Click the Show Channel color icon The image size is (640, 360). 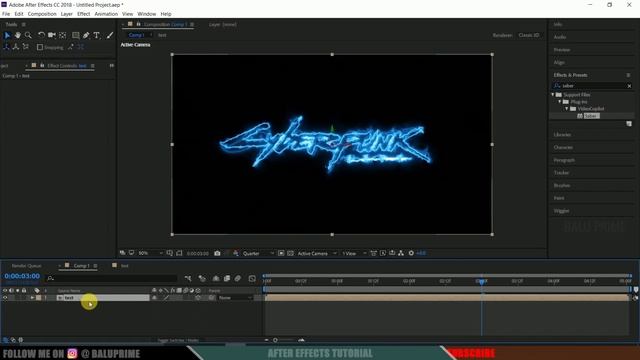[236, 253]
